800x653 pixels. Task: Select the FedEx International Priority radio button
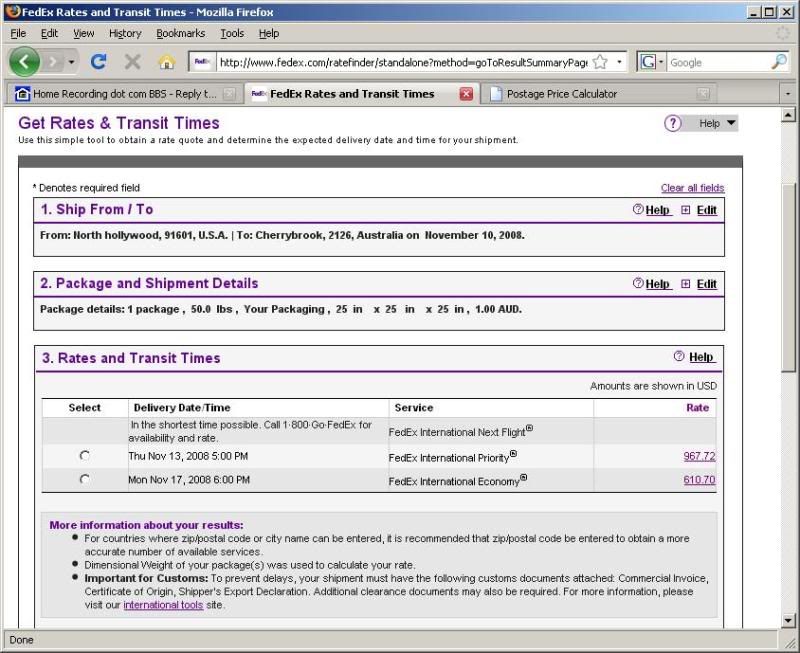pos(85,456)
